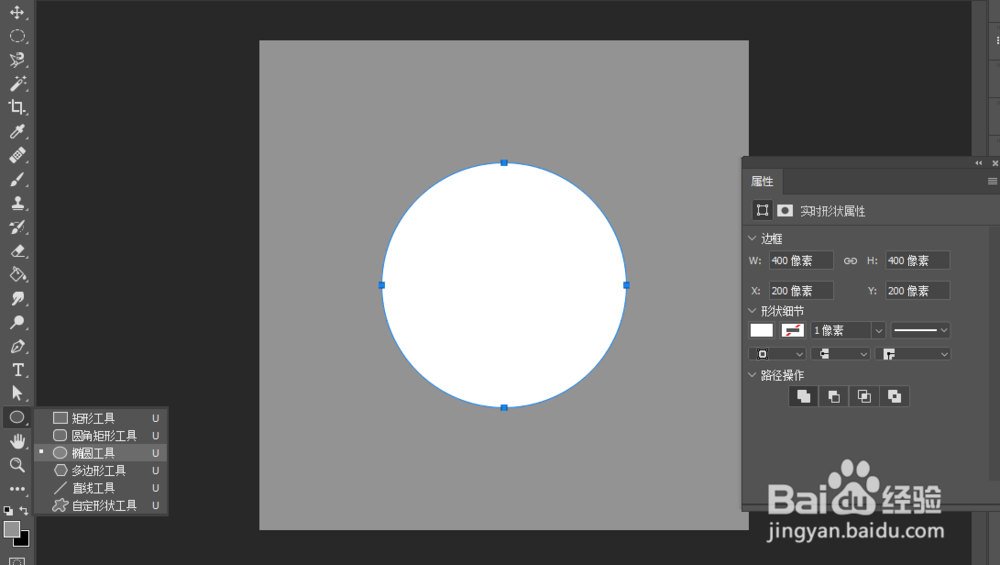Choose 矩形工具 from the flyout menu
The image size is (1000, 565).
[x=101, y=418]
